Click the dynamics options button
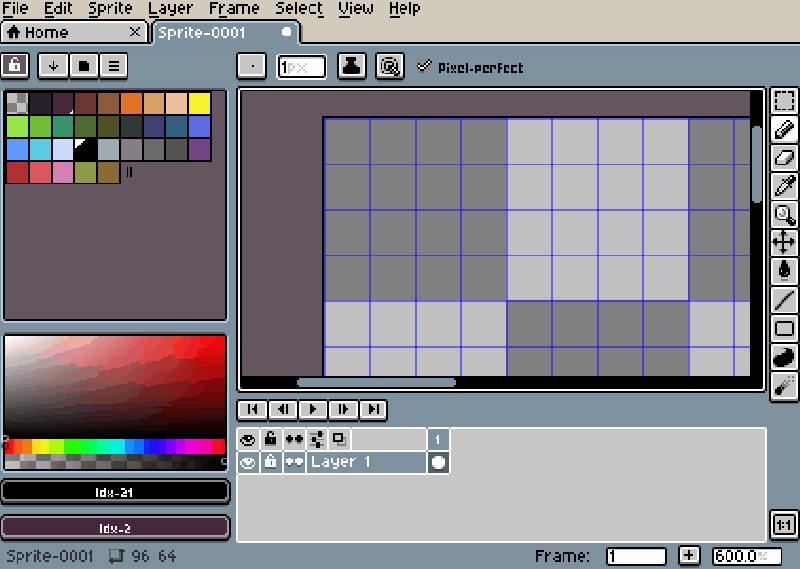Image resolution: width=800 pixels, height=569 pixels. point(390,66)
